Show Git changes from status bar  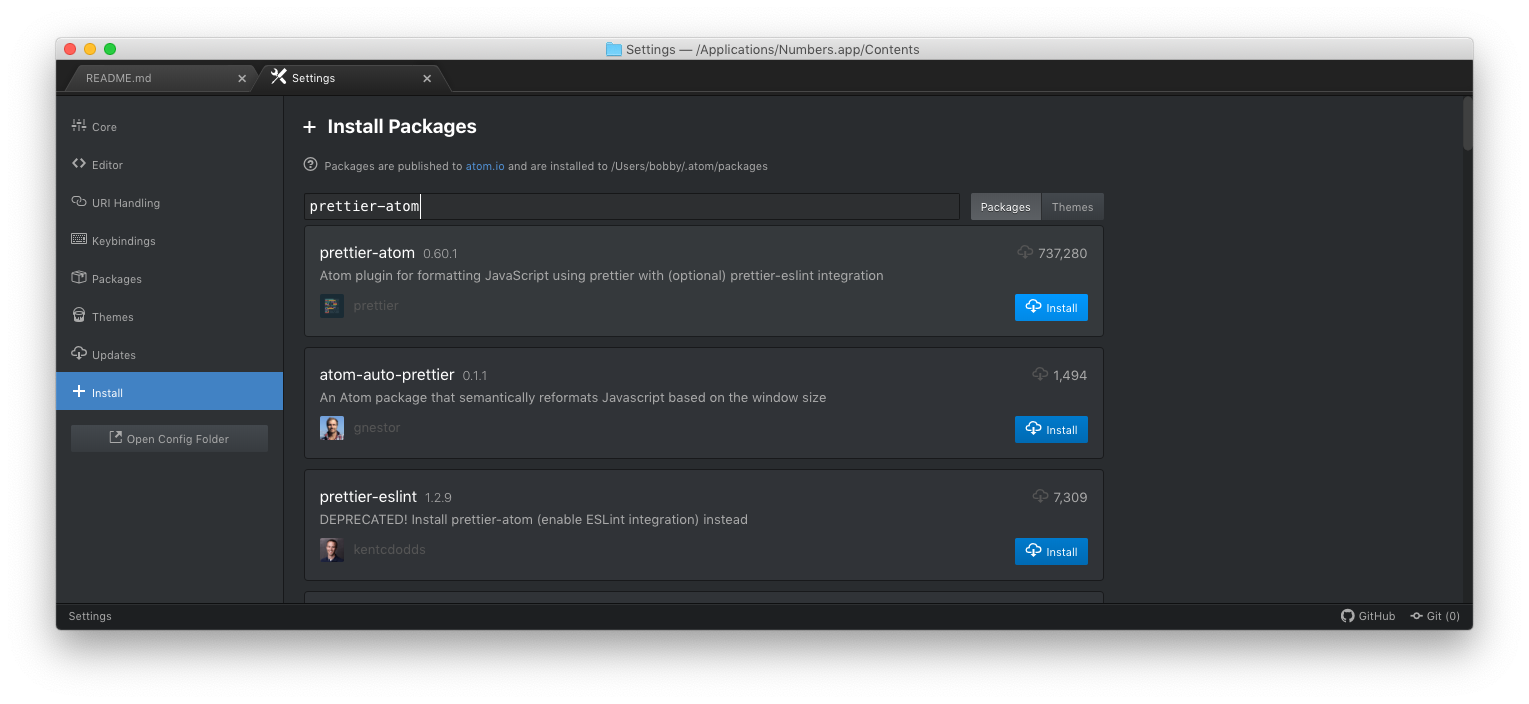pos(1434,616)
